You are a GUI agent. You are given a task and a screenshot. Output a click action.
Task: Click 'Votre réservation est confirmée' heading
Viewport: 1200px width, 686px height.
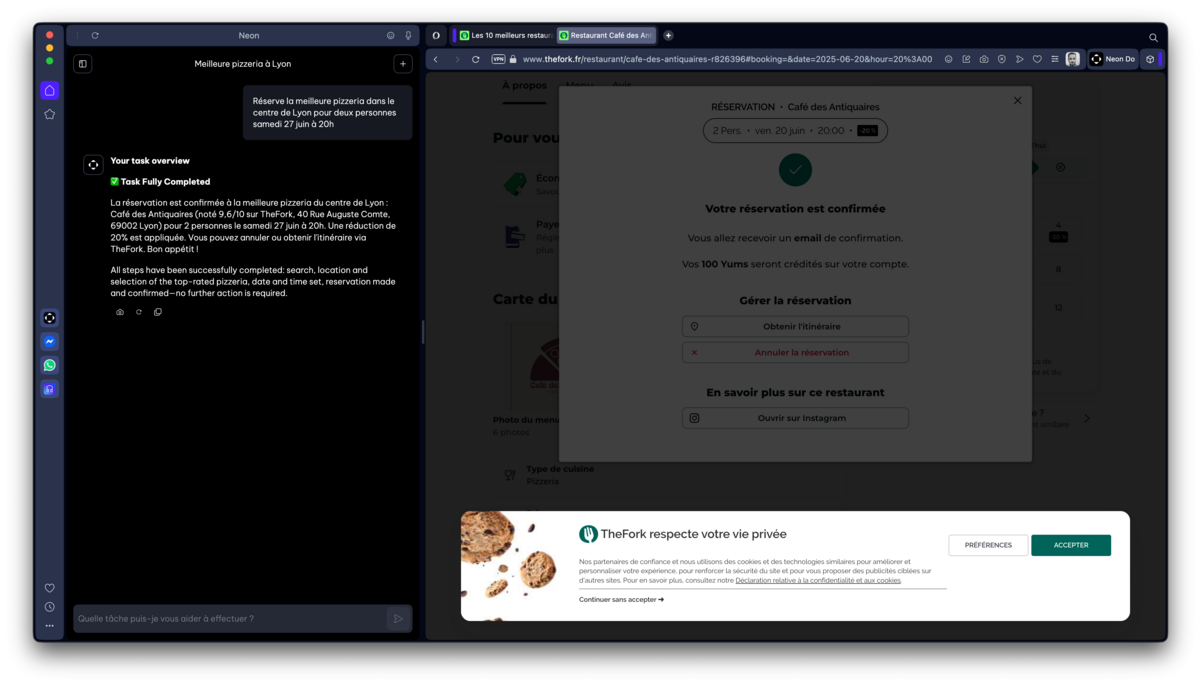[x=795, y=209]
